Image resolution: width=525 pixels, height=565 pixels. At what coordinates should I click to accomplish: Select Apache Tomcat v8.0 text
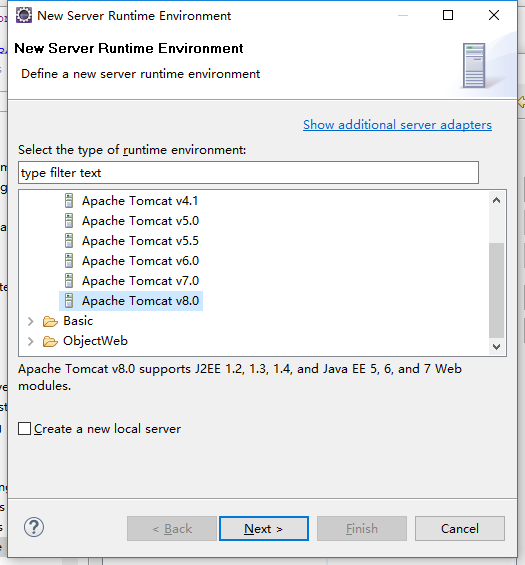click(x=140, y=301)
